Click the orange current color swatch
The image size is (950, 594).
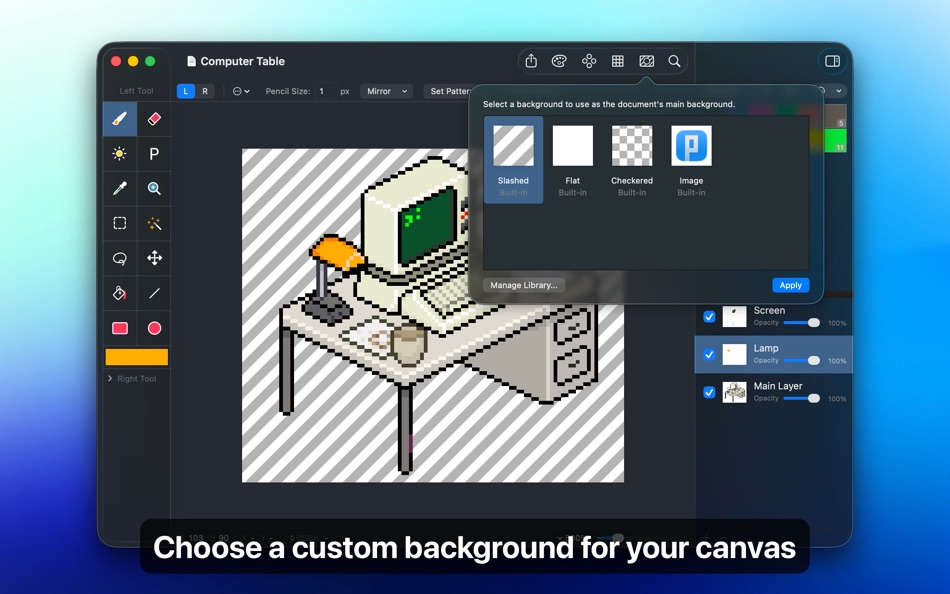137,357
